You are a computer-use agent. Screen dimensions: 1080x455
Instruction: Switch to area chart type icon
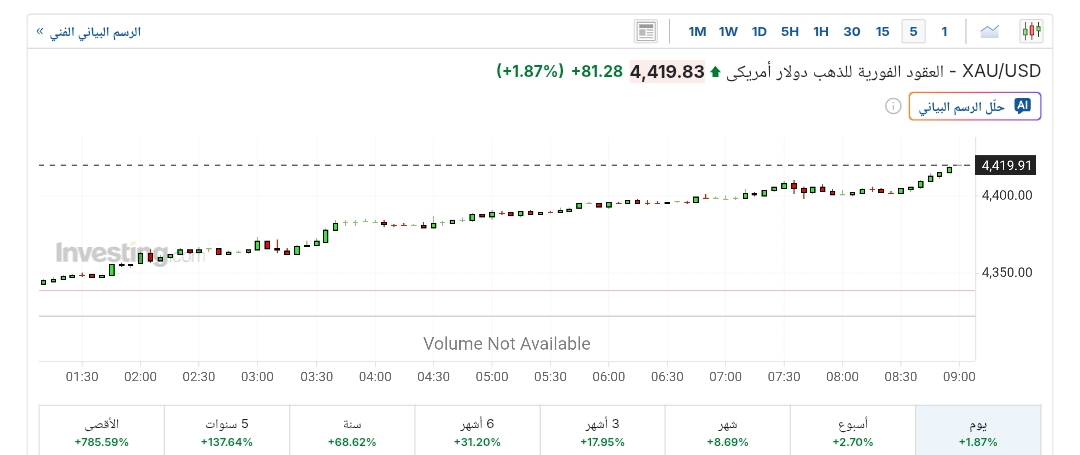point(990,31)
